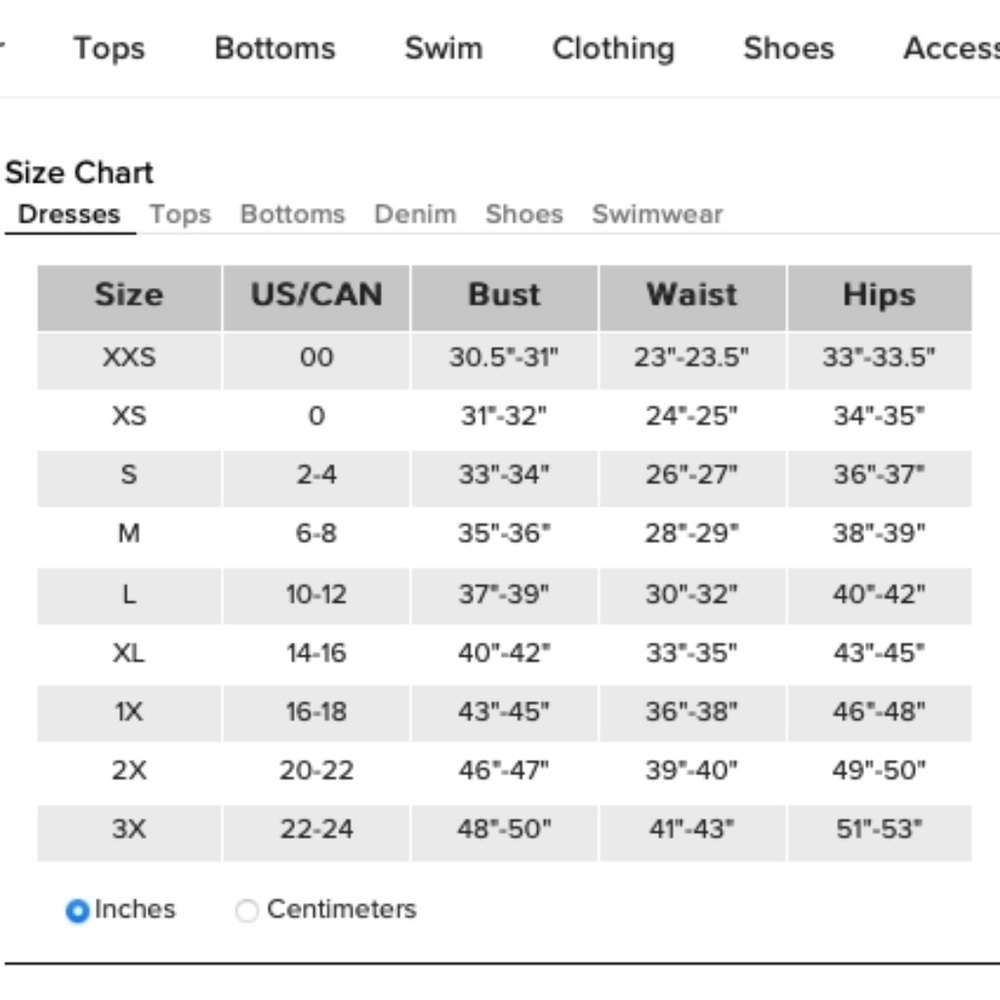Screen dimensions: 1000x1000
Task: Switch to the Denim size chart tab
Action: (415, 214)
